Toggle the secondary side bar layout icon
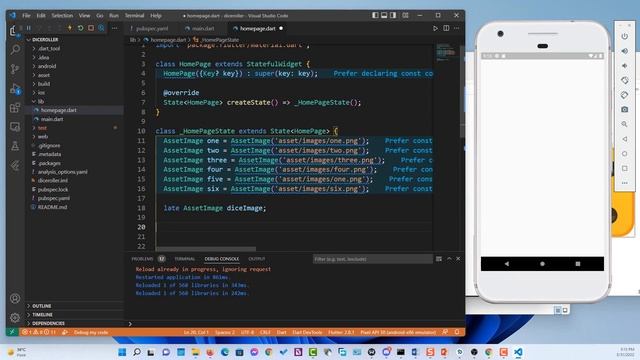Viewport: 640px width, 360px height. coord(393,16)
